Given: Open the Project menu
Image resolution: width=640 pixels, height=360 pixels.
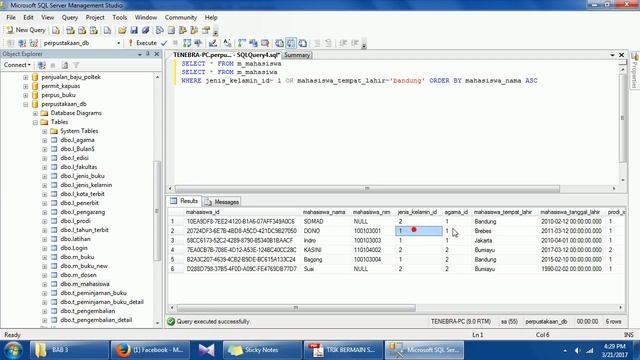Looking at the screenshot, I should [95, 18].
